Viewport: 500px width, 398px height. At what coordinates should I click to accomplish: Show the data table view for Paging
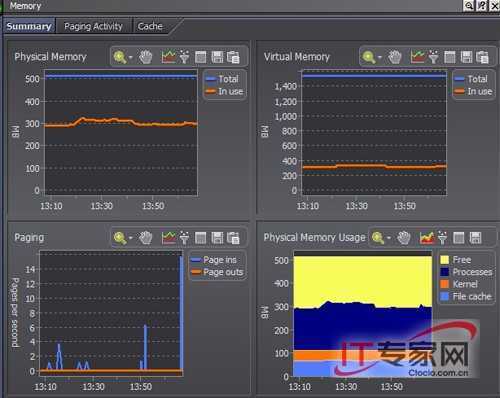coord(201,238)
